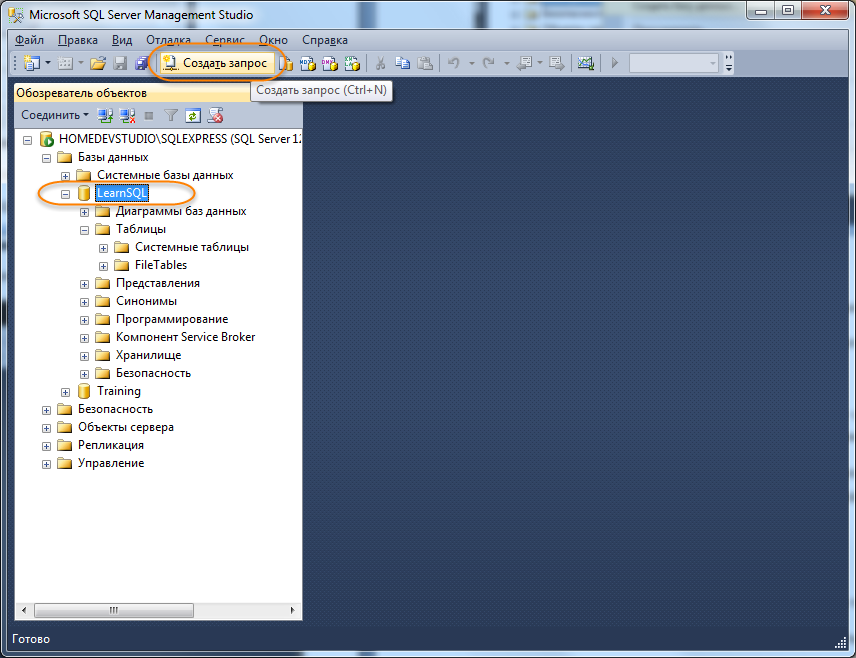This screenshot has width=856, height=658.
Task: Click the Redo arrow icon
Action: [x=489, y=63]
